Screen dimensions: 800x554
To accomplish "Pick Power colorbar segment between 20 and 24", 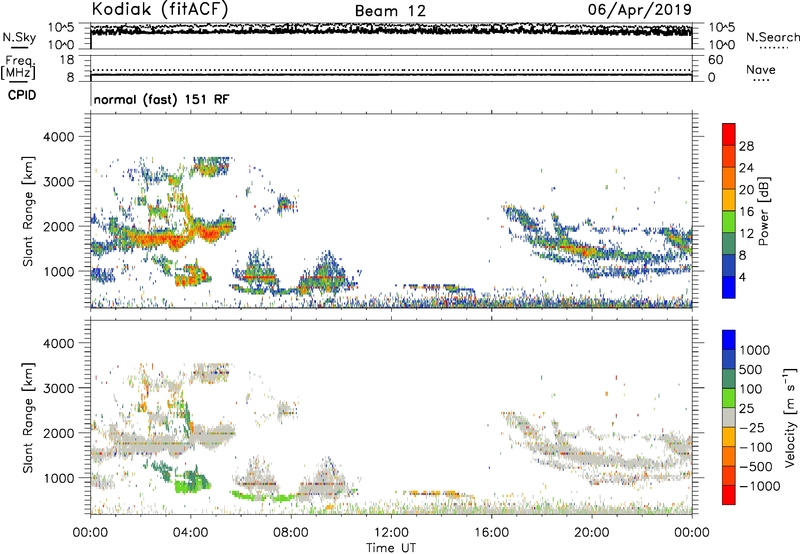I will point(729,179).
